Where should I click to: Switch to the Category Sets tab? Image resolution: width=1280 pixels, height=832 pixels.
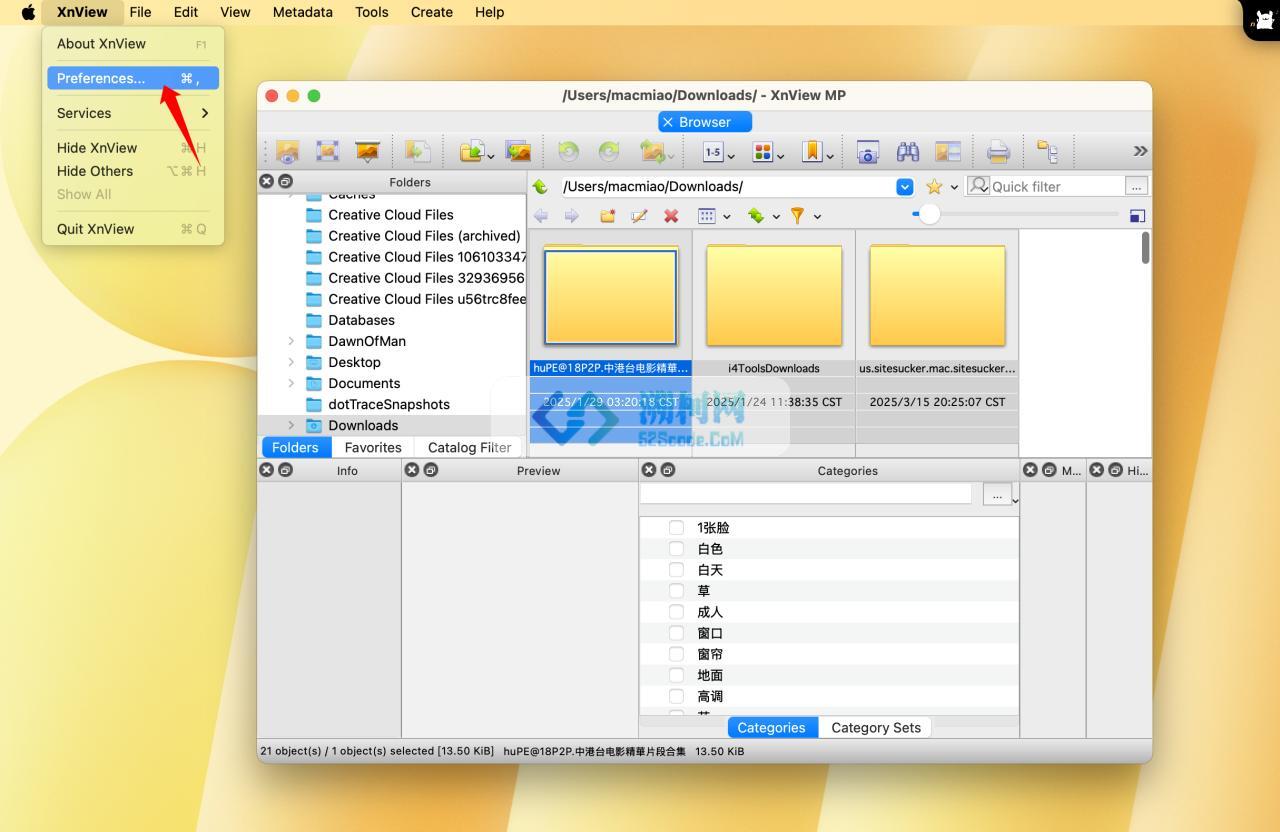876,727
